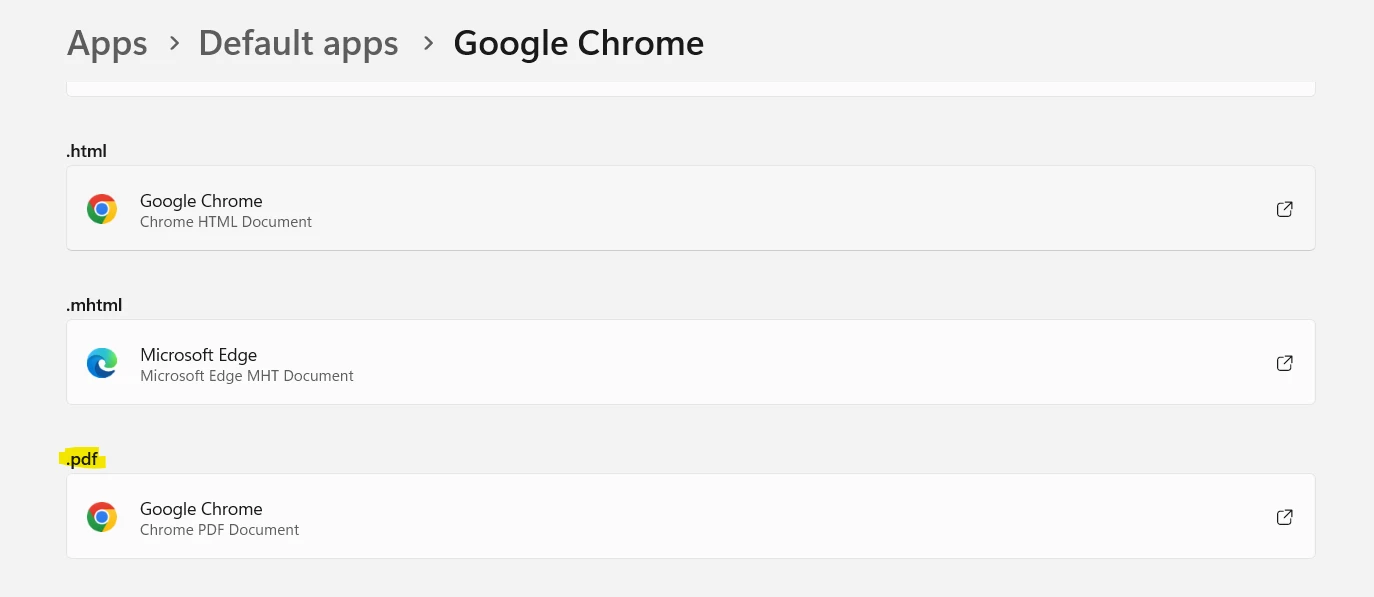Click the Default apps breadcrumb link
The height and width of the screenshot is (597, 1374).
[298, 42]
